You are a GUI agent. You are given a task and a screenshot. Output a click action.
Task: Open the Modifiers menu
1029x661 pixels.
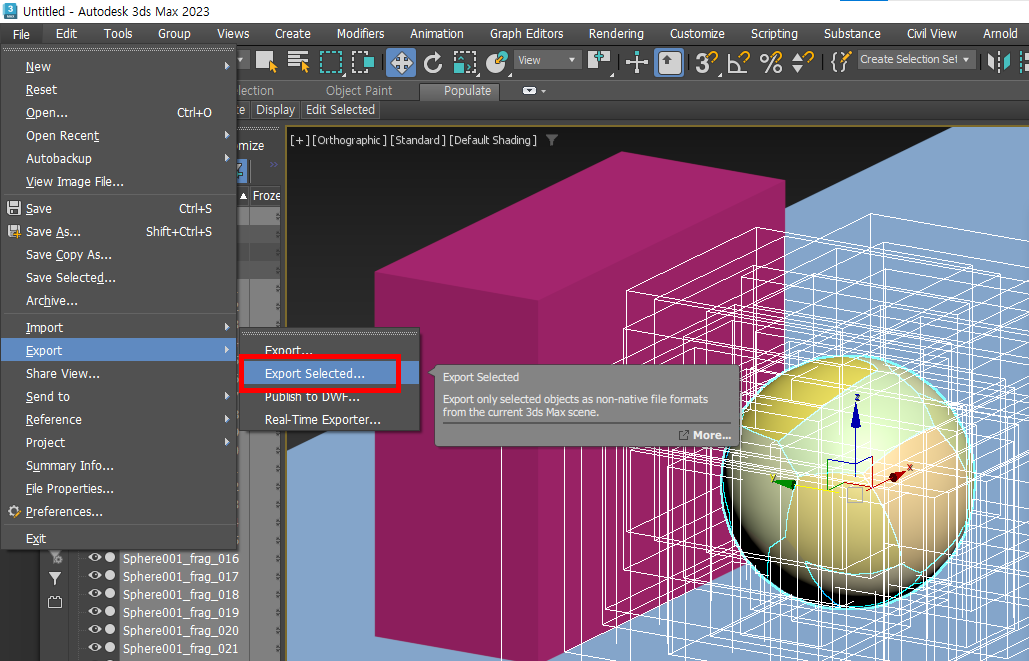tap(360, 33)
